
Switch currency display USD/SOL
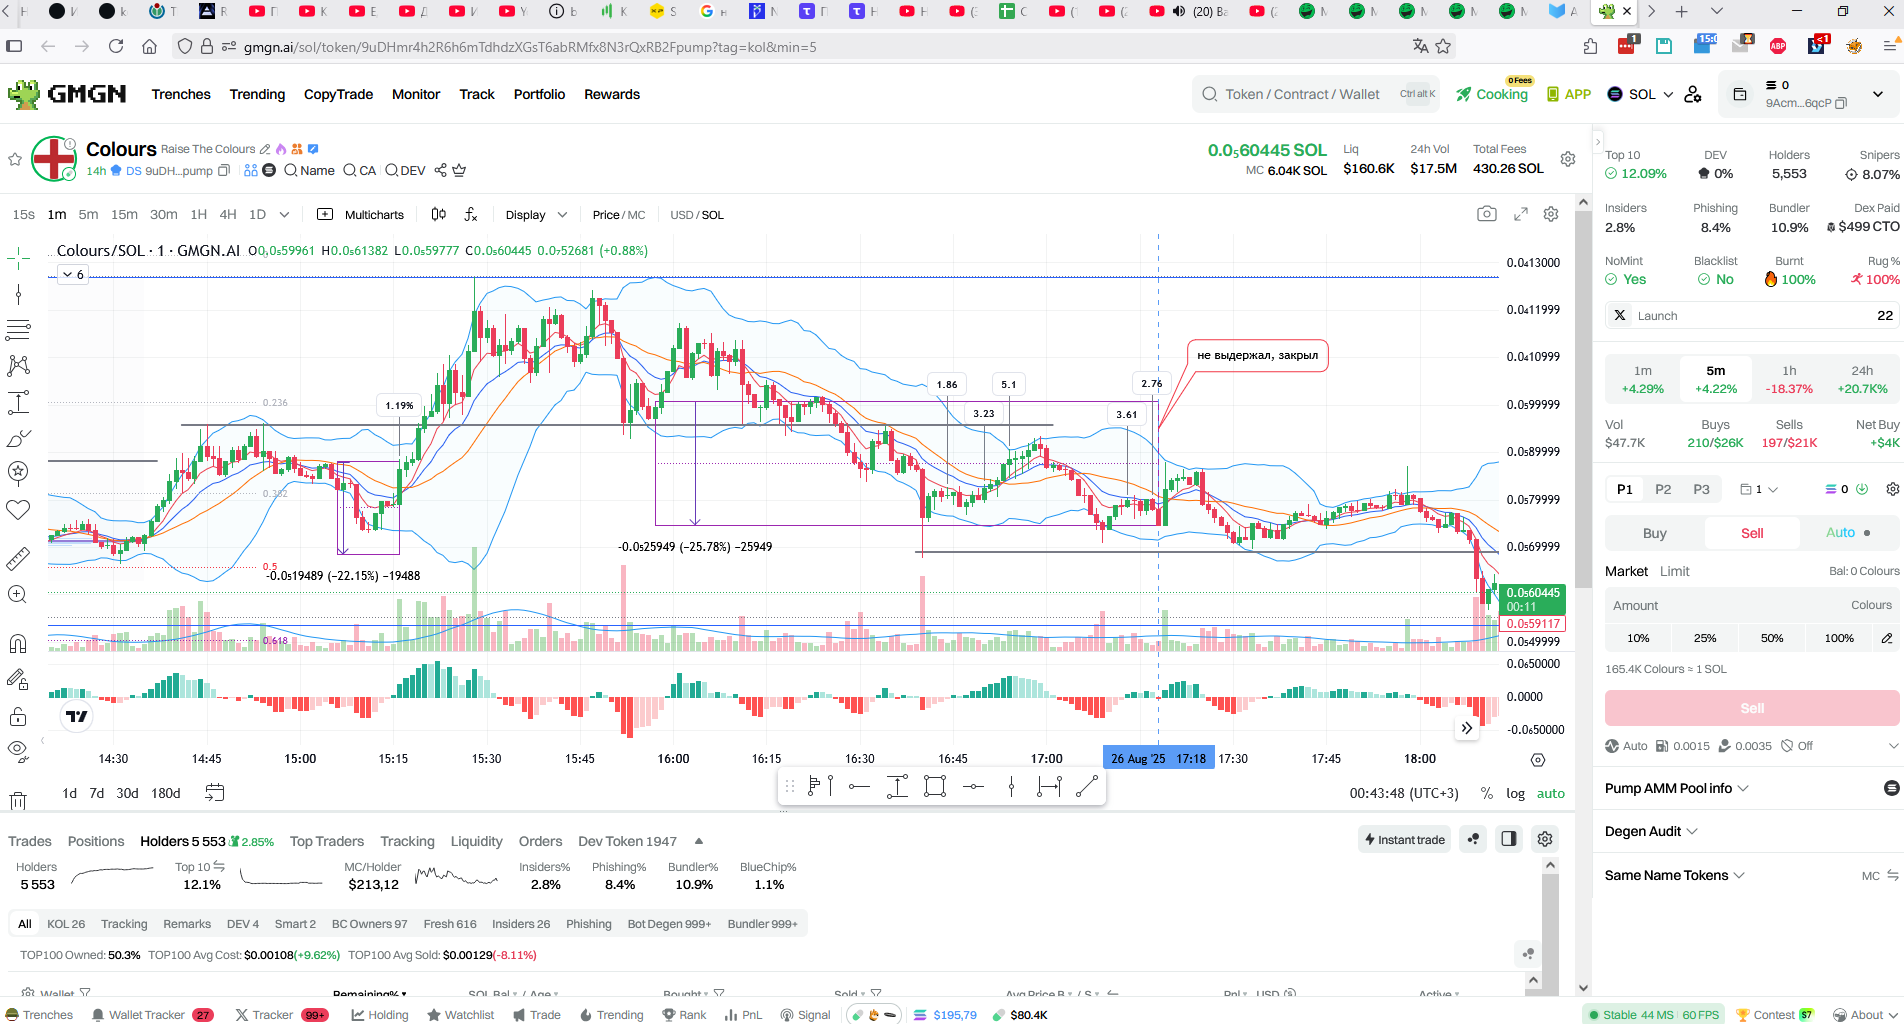697,215
